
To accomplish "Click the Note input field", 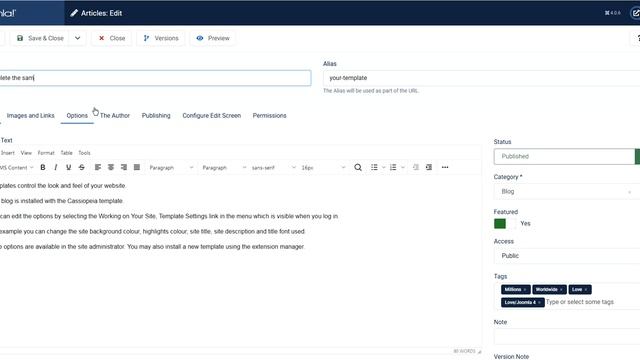I will (567, 337).
